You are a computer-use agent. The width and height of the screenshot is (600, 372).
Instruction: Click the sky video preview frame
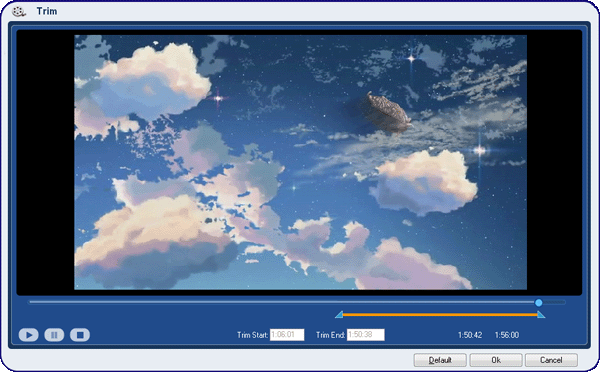pyautogui.click(x=300, y=162)
